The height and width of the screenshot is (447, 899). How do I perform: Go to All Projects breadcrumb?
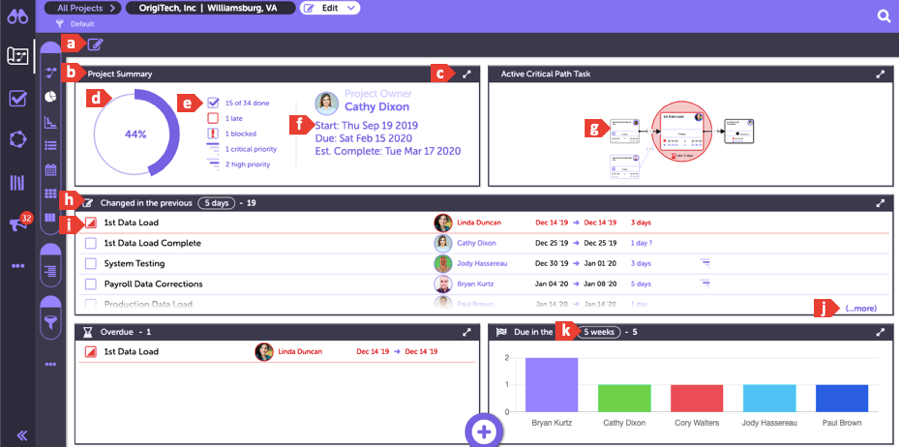click(x=81, y=8)
